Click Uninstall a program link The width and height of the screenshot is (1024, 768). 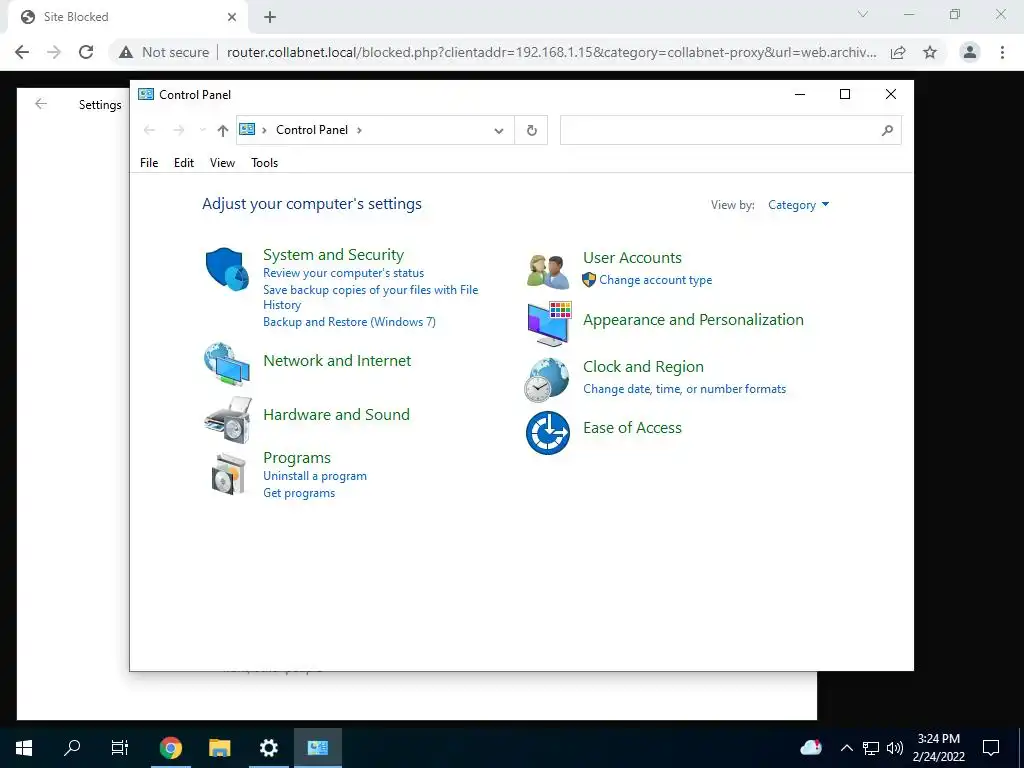[315, 476]
